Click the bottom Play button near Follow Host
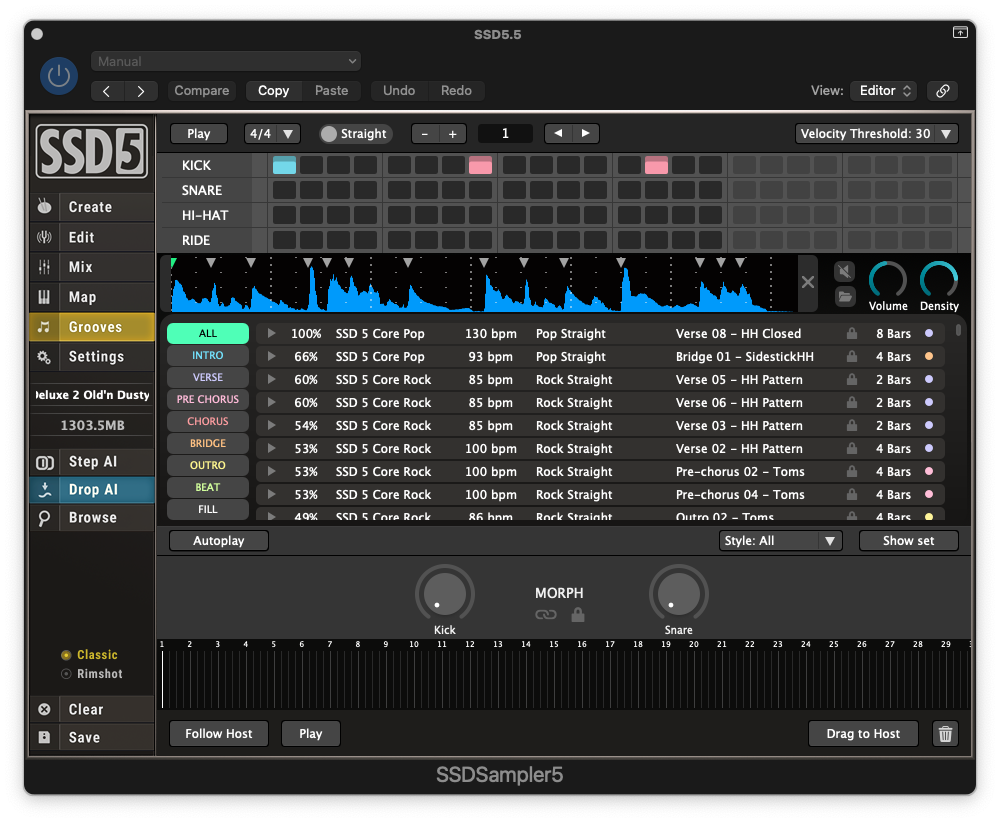 pos(311,734)
